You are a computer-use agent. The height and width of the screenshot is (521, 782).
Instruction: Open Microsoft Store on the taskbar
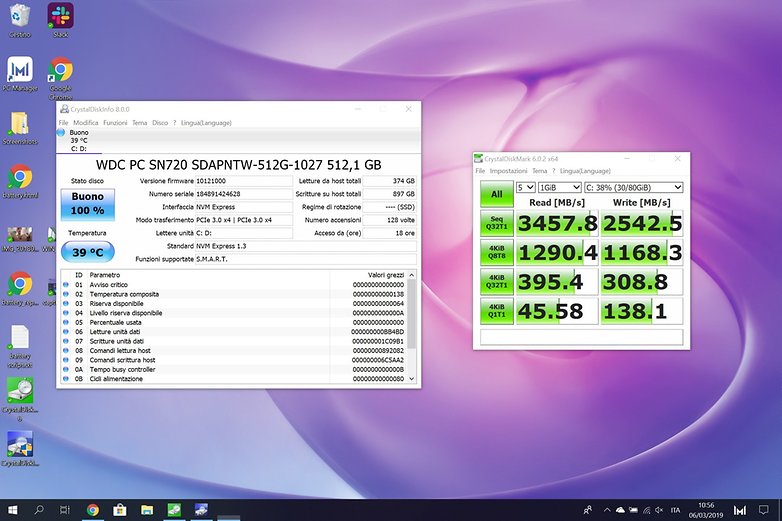pyautogui.click(x=119, y=510)
